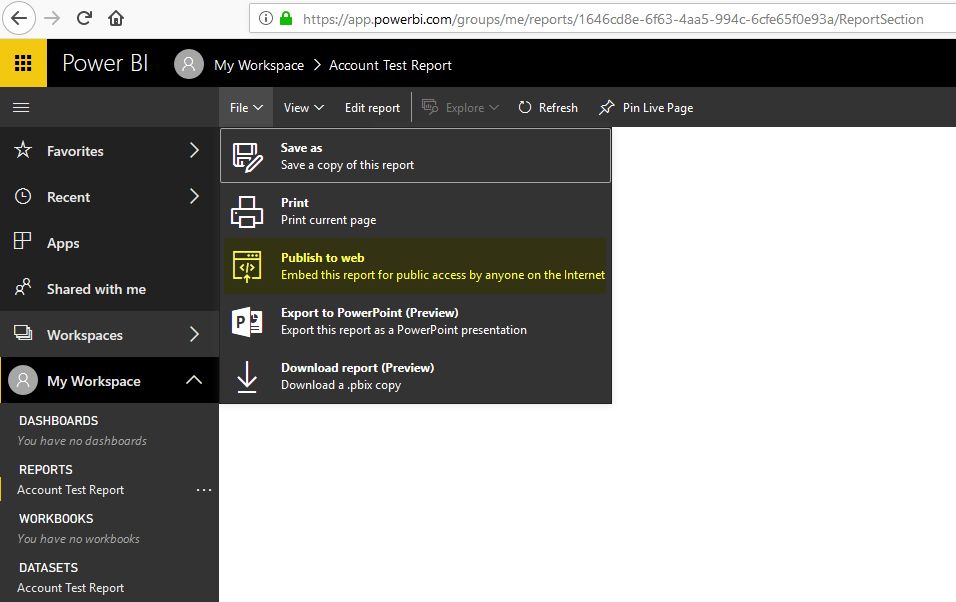Open Account Test Report under DATASETS

coord(71,588)
